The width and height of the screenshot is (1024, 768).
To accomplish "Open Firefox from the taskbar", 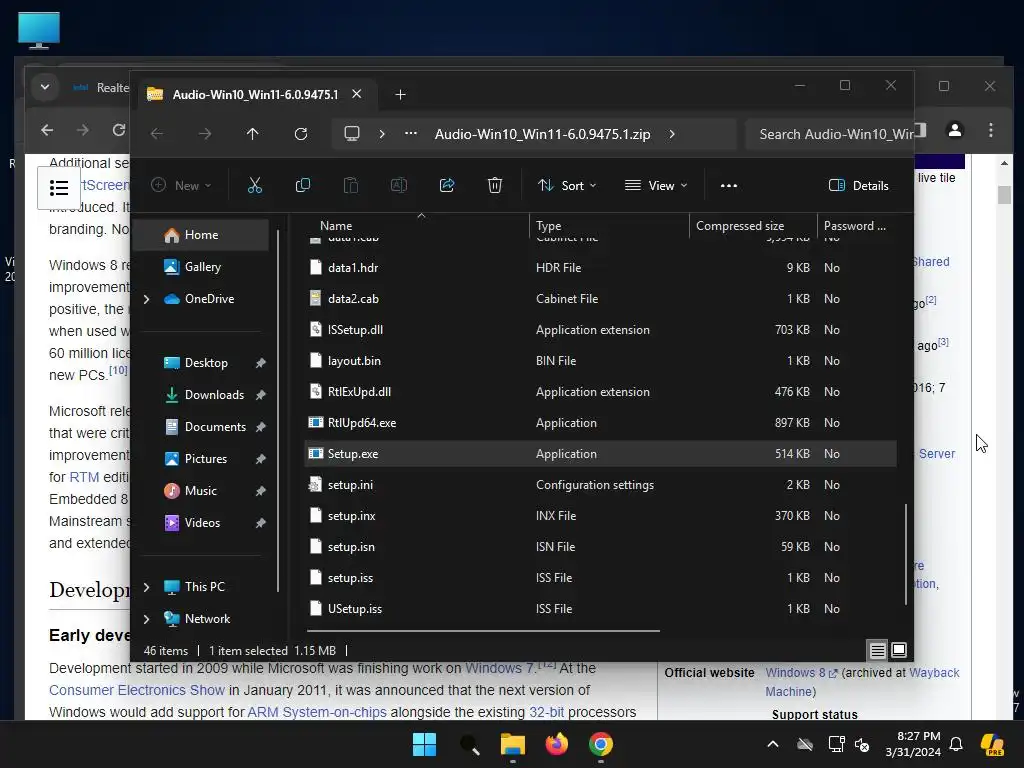I will [x=556, y=744].
